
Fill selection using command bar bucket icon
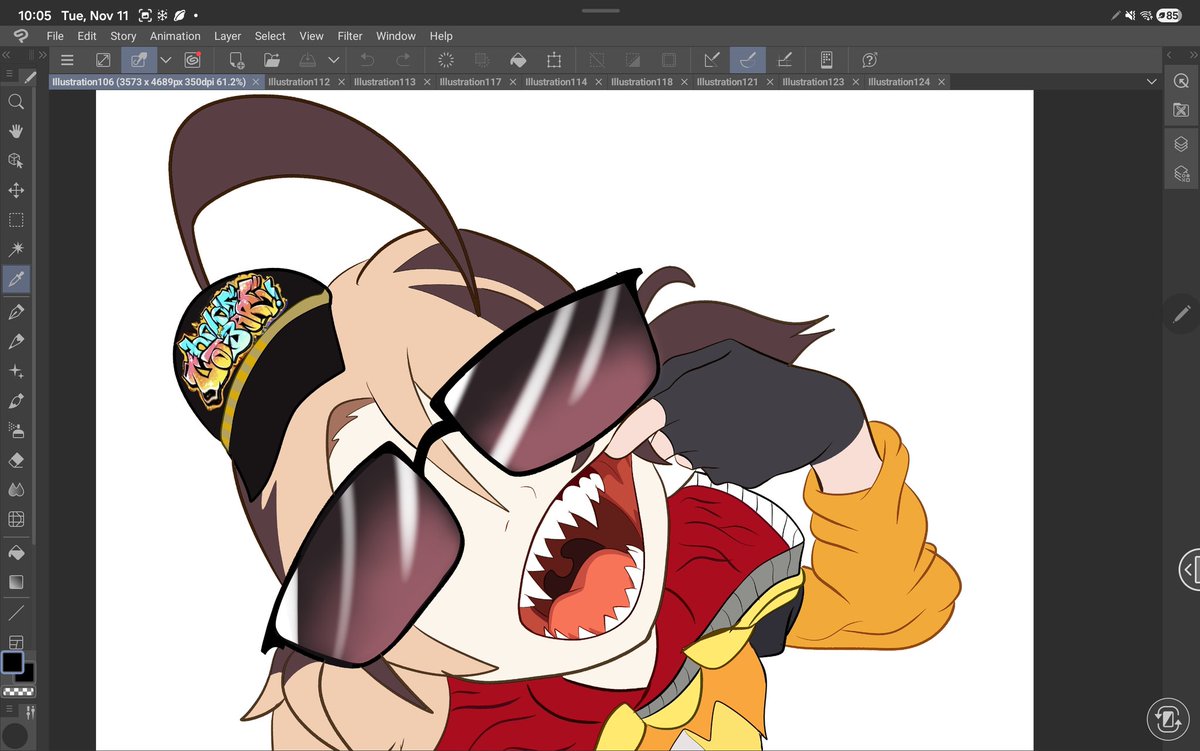[518, 60]
